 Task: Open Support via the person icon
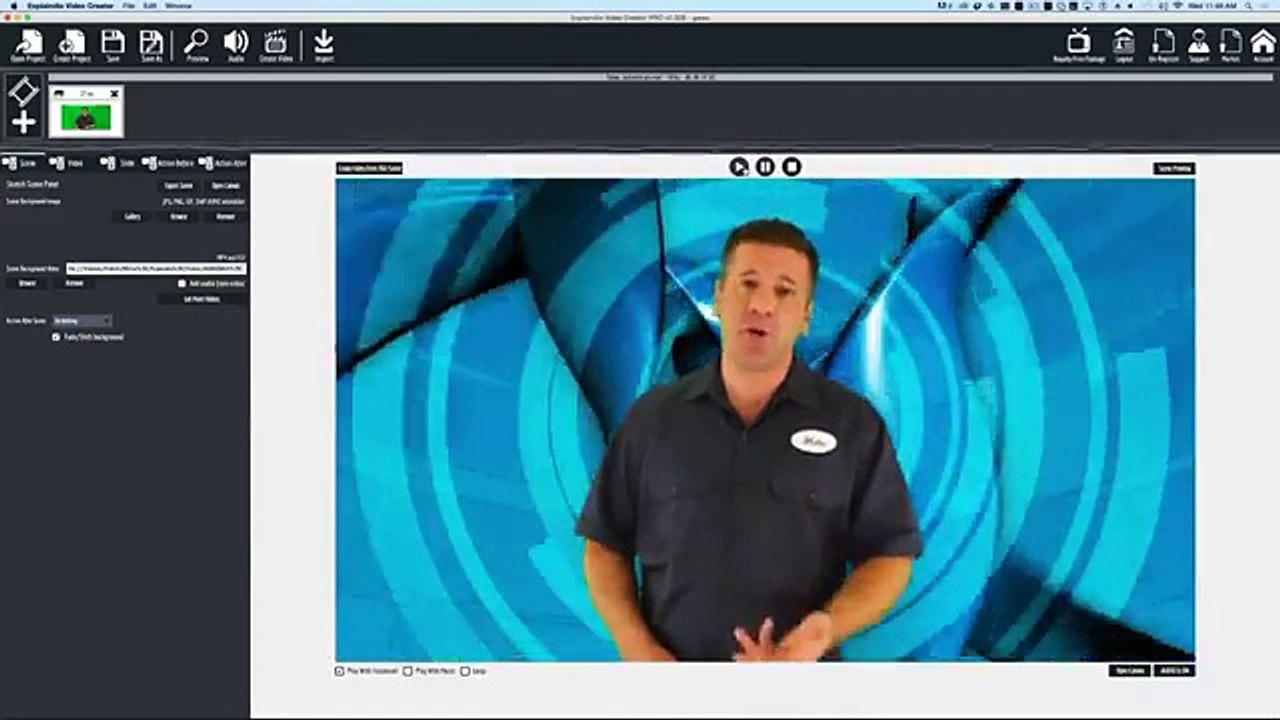tap(1199, 45)
